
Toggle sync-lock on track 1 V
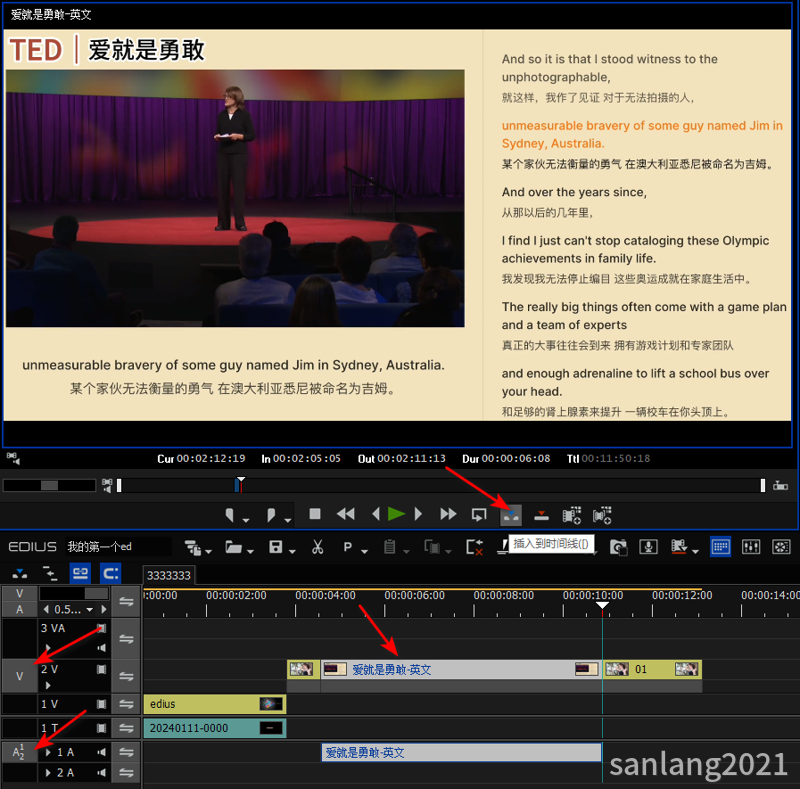pos(126,704)
